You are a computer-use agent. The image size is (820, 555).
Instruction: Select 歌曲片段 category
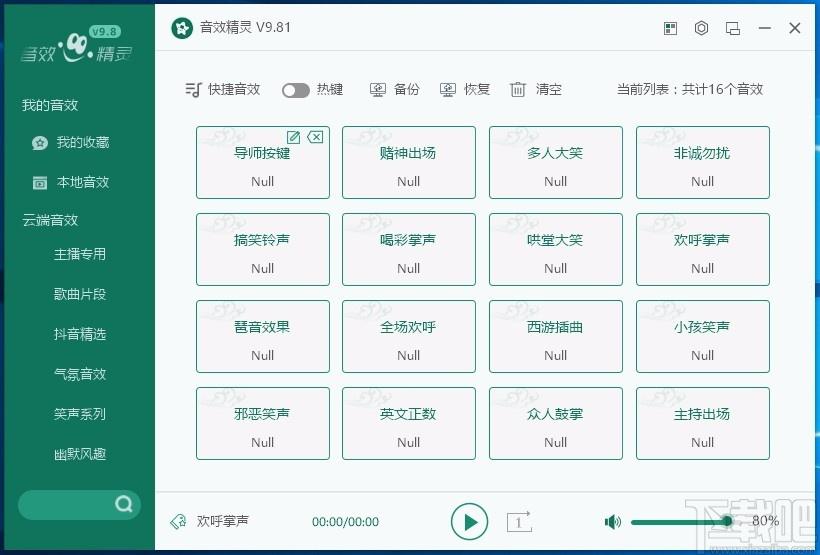coord(80,294)
